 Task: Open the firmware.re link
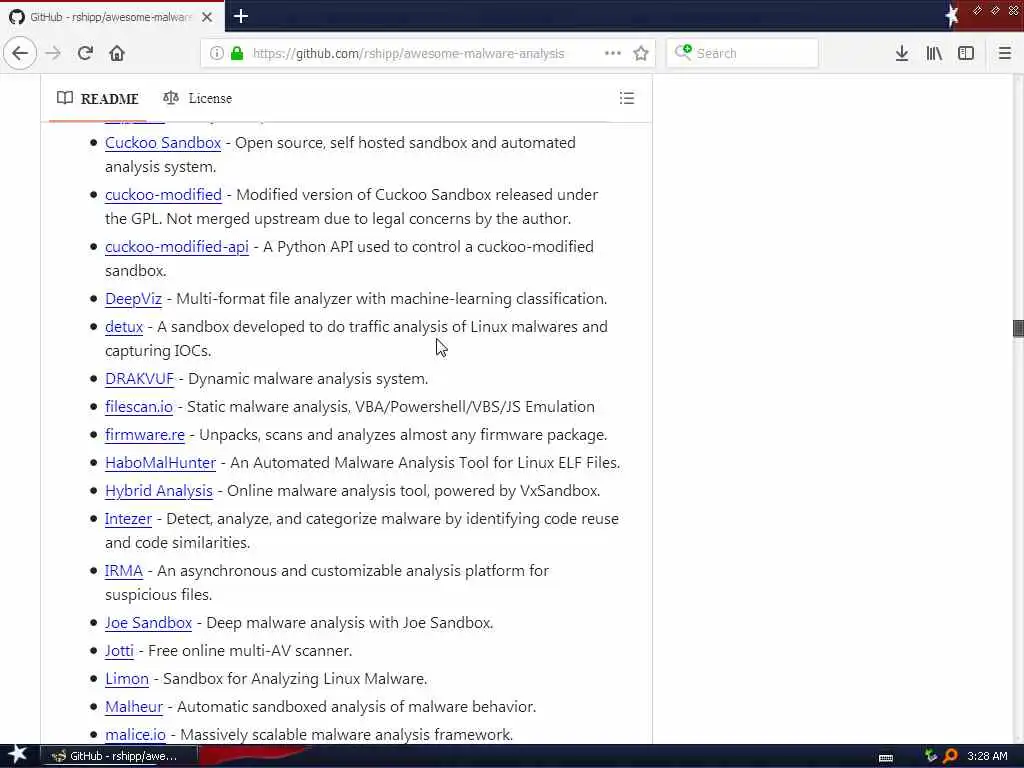click(x=145, y=435)
